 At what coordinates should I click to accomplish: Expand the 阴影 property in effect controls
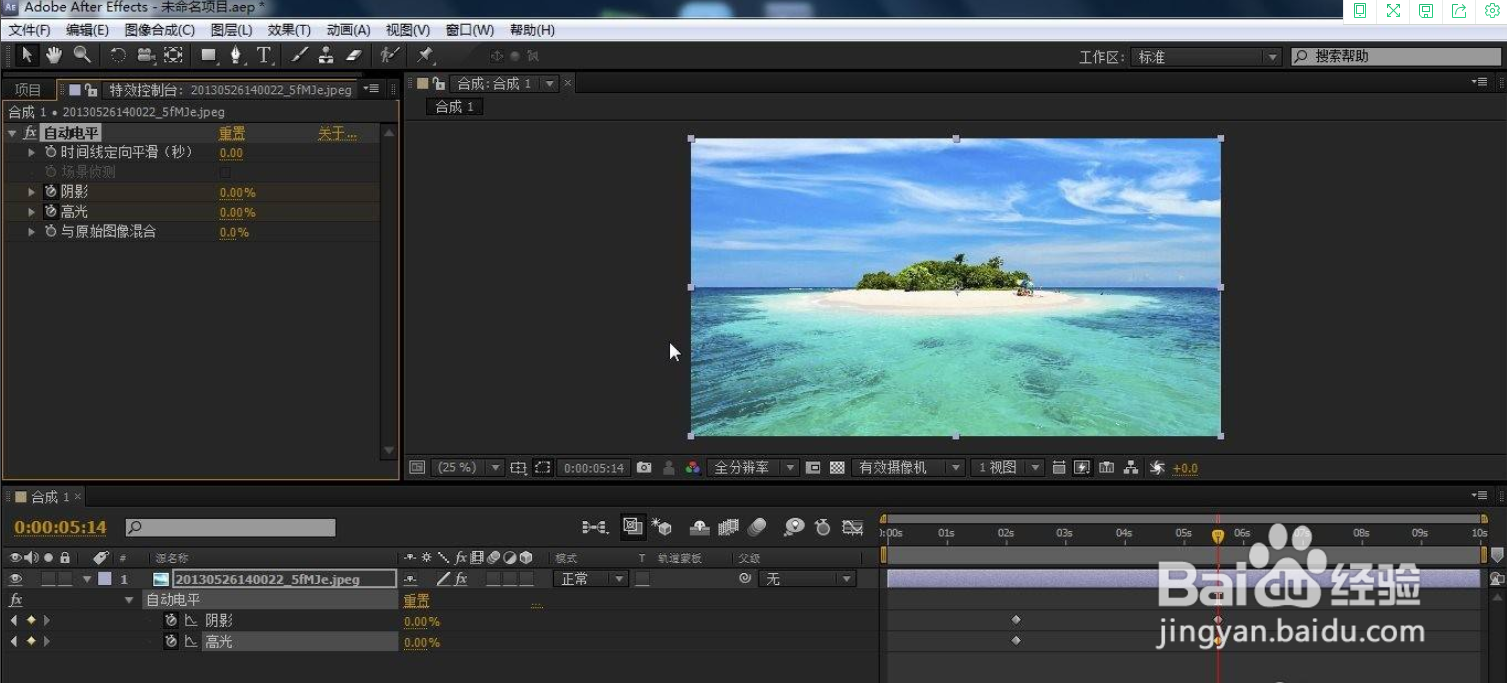click(31, 192)
